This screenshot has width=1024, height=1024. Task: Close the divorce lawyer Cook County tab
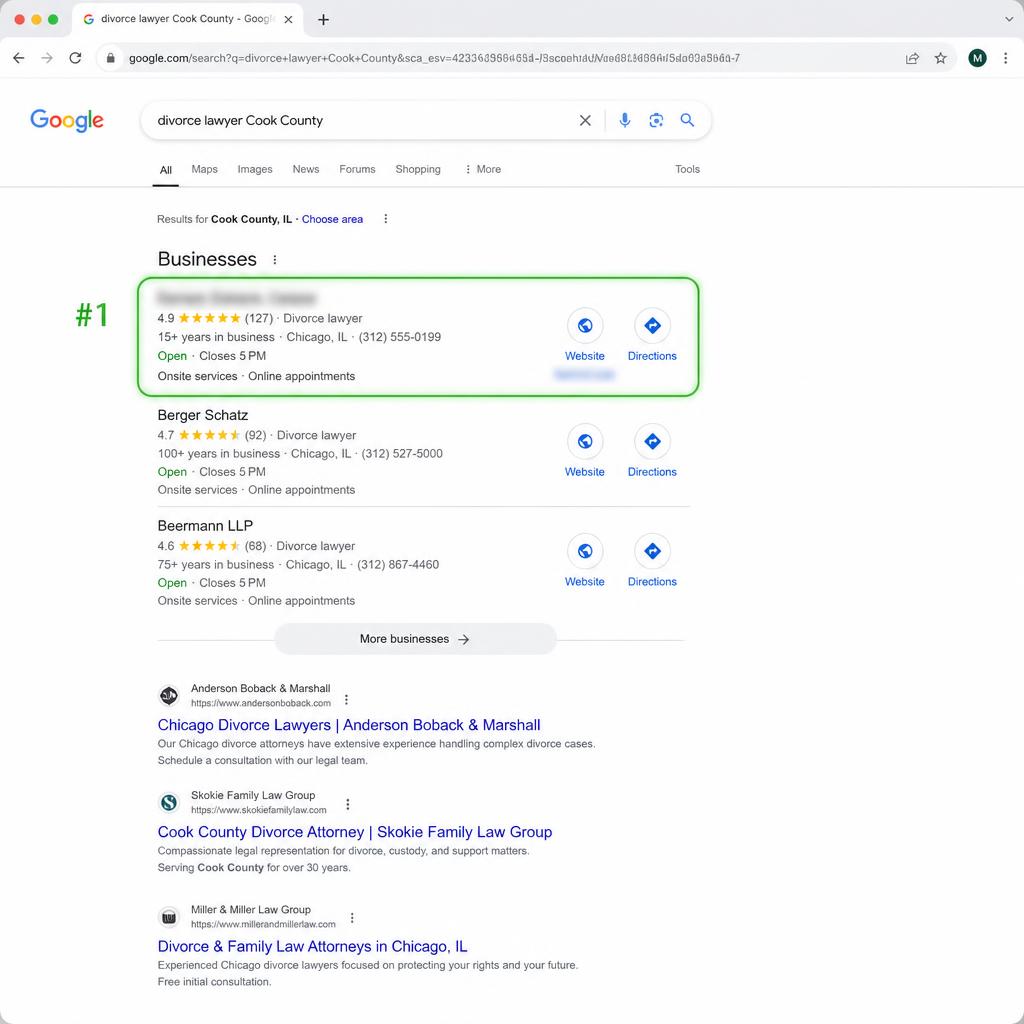pos(288,20)
